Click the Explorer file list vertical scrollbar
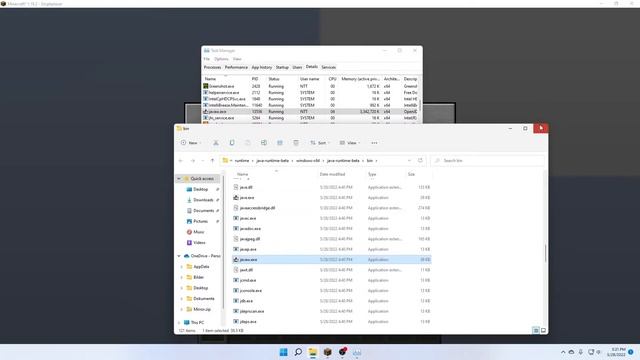640x360 pixels. coord(545,253)
